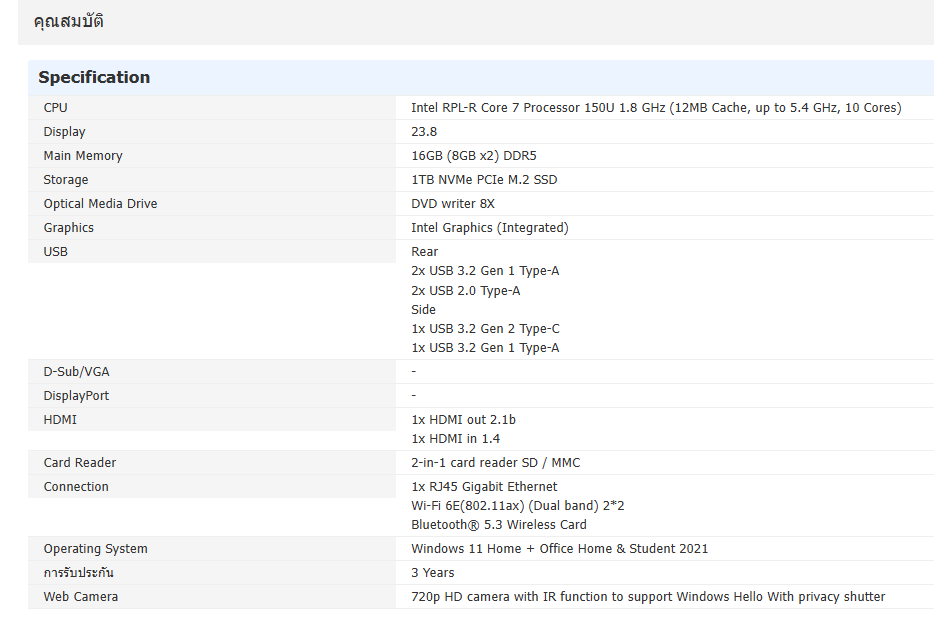
Task: Click the Bluetooth 5.3 Wireless Card line
Action: click(499, 525)
